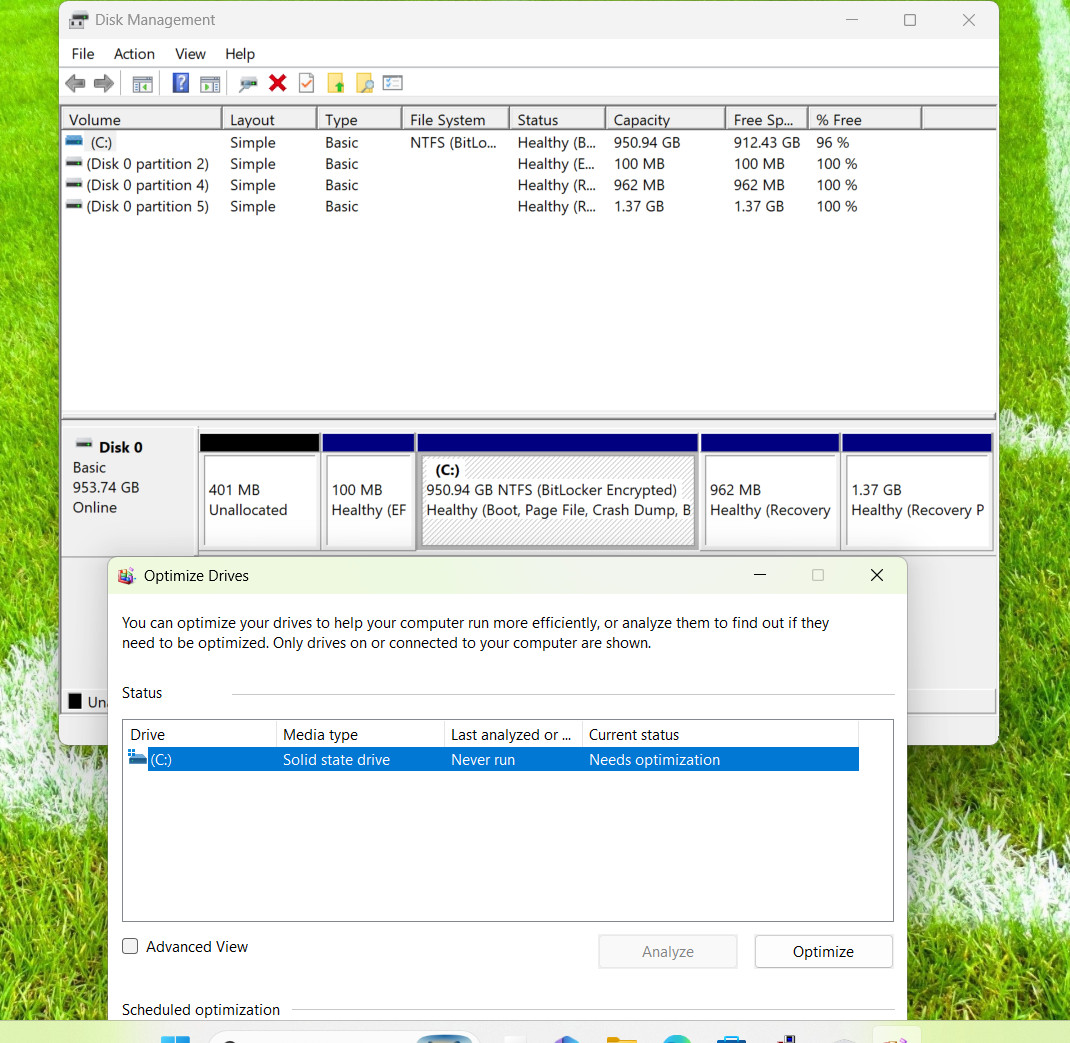Sort by the Free Space column header
Screen dimensions: 1070x1043
coord(766,119)
